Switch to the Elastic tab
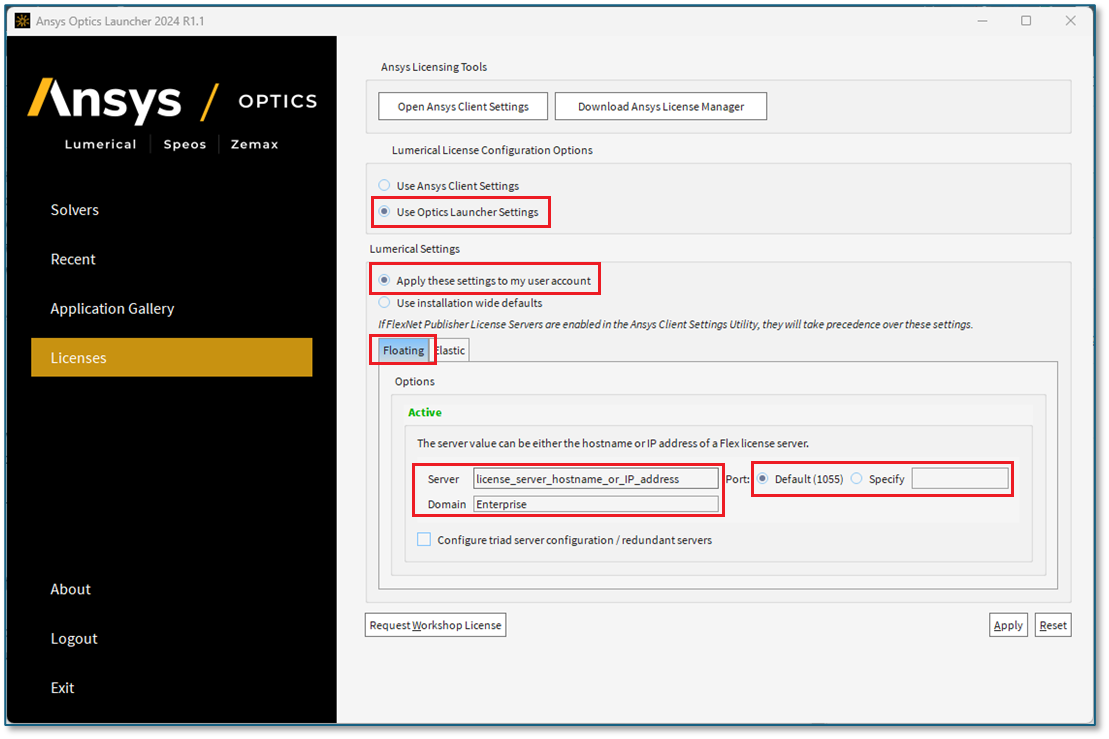 tap(451, 350)
